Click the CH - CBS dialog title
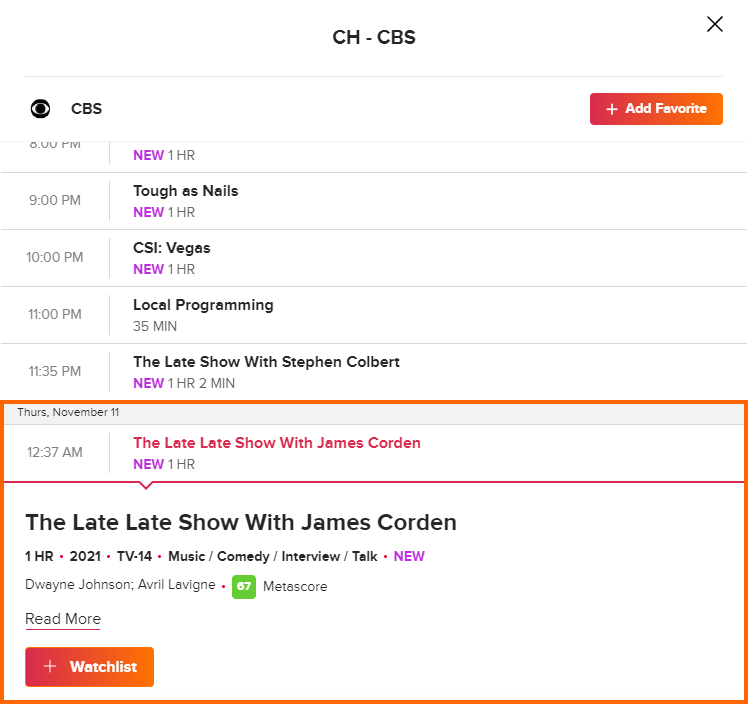 click(374, 37)
